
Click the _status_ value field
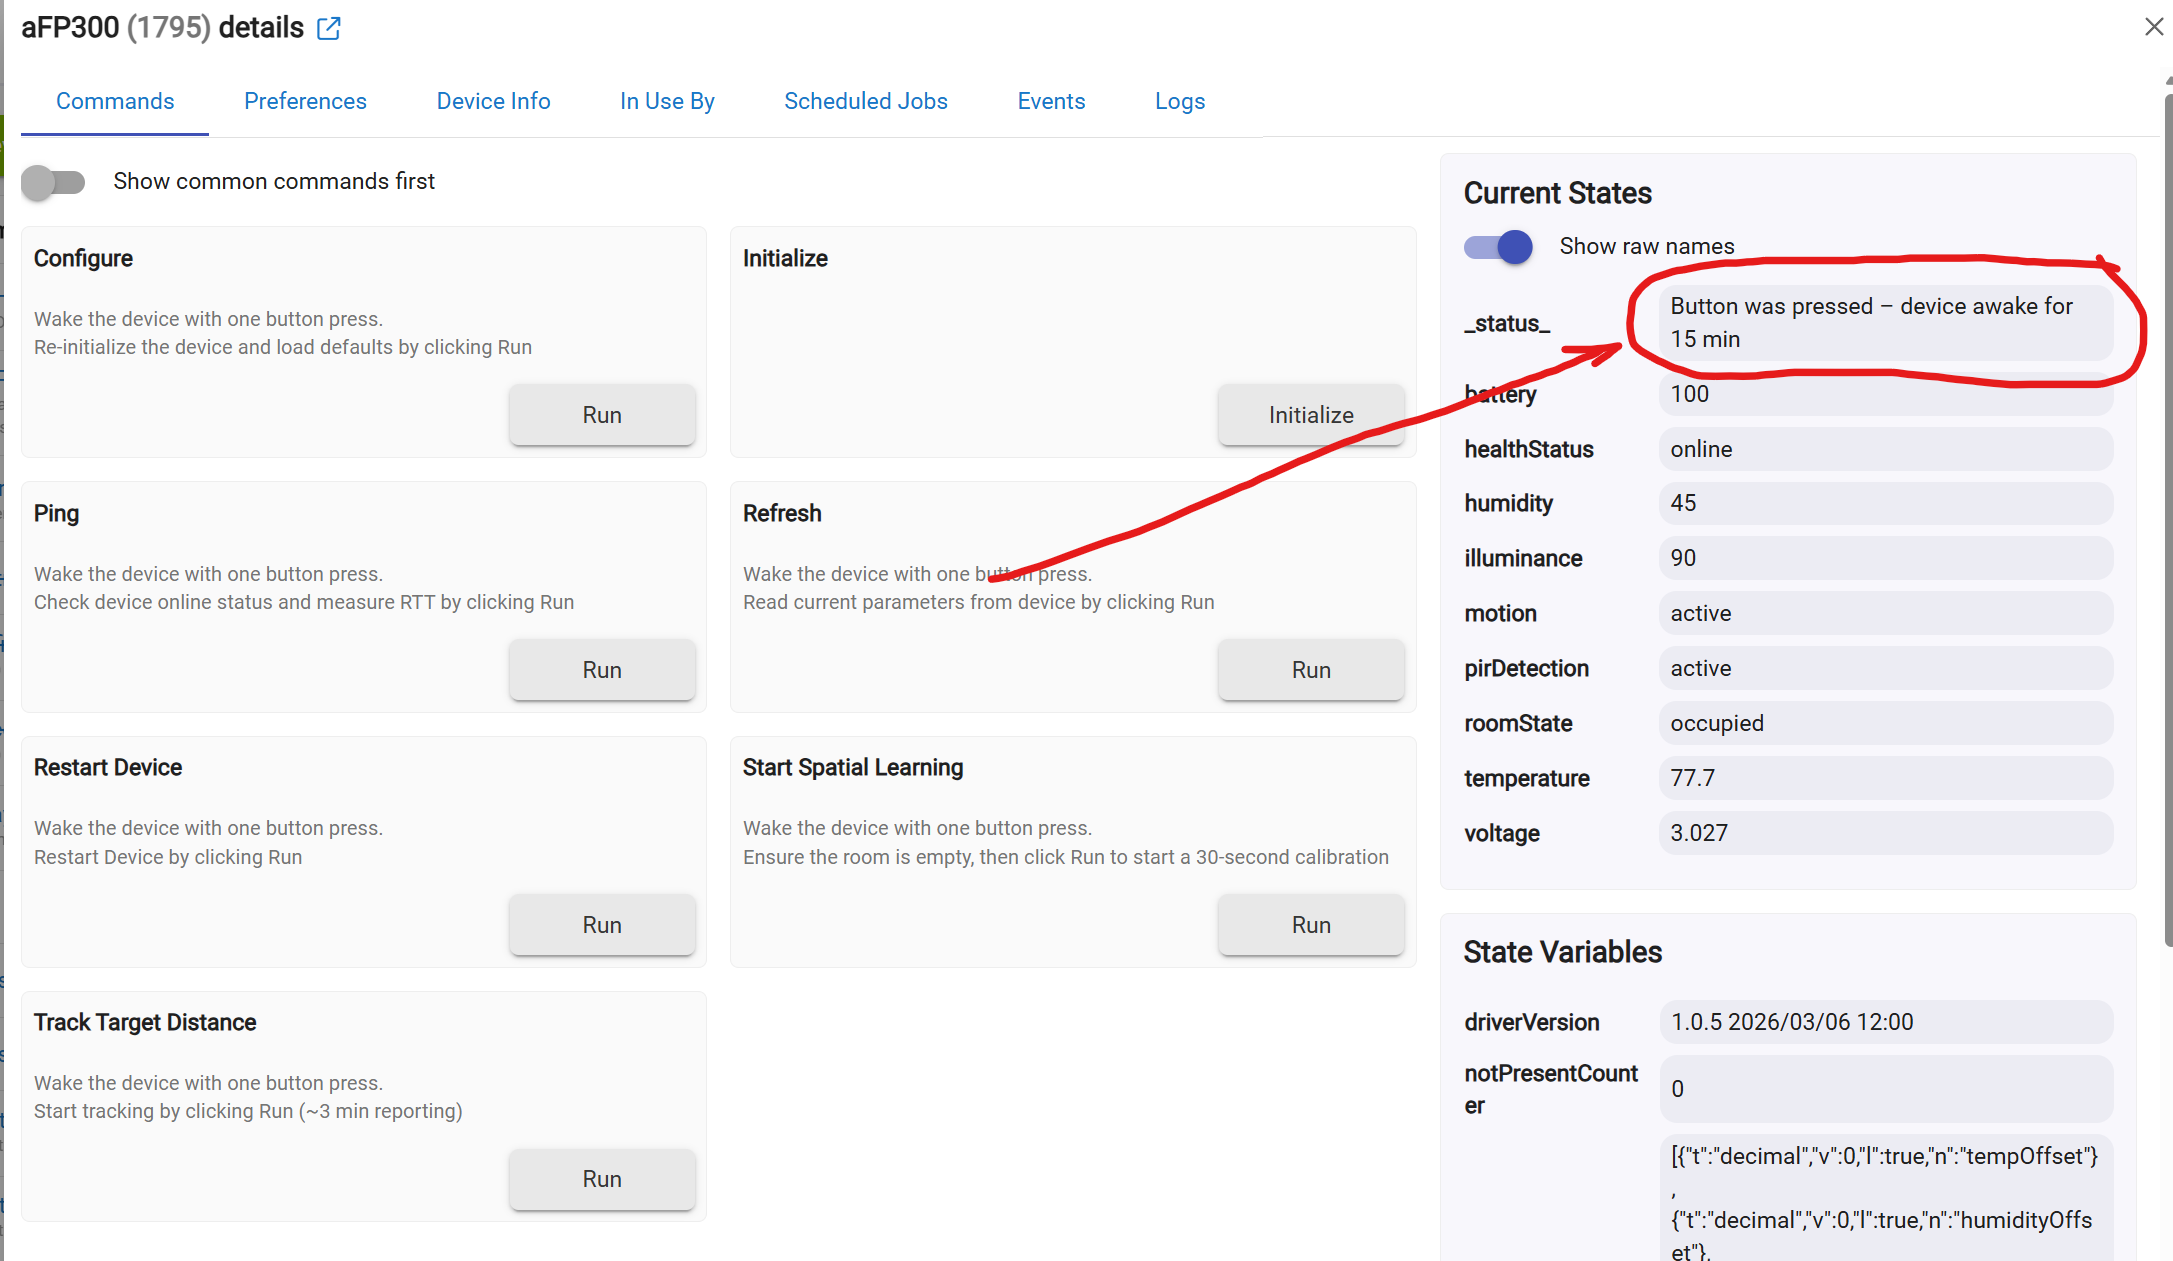click(1884, 322)
